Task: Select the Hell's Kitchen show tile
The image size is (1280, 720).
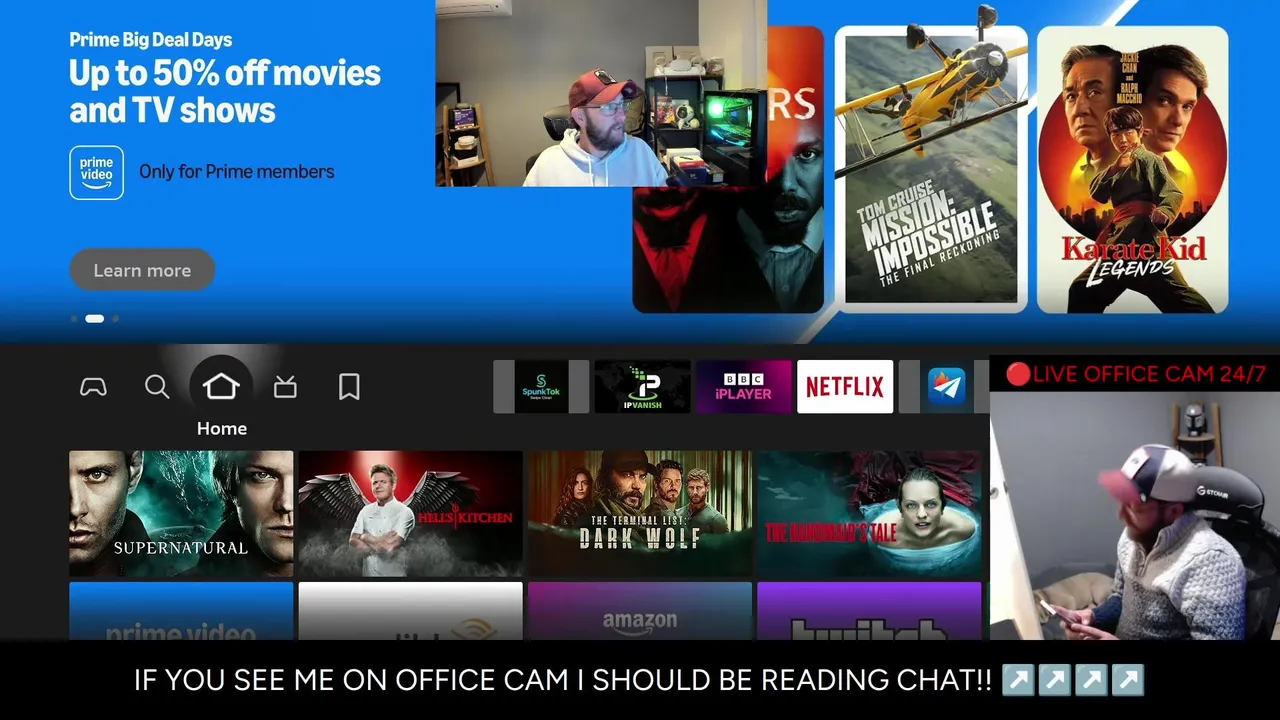Action: click(410, 514)
